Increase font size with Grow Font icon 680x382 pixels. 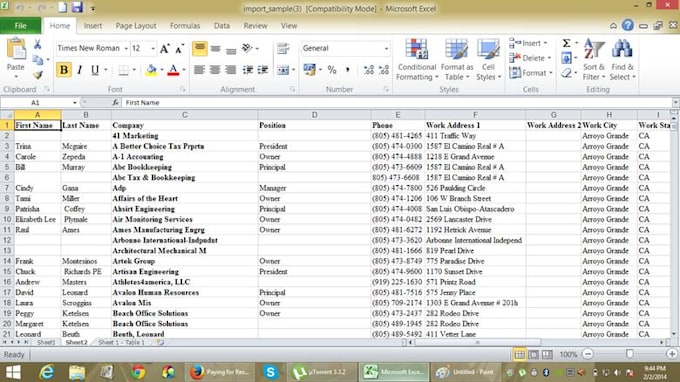coord(164,49)
